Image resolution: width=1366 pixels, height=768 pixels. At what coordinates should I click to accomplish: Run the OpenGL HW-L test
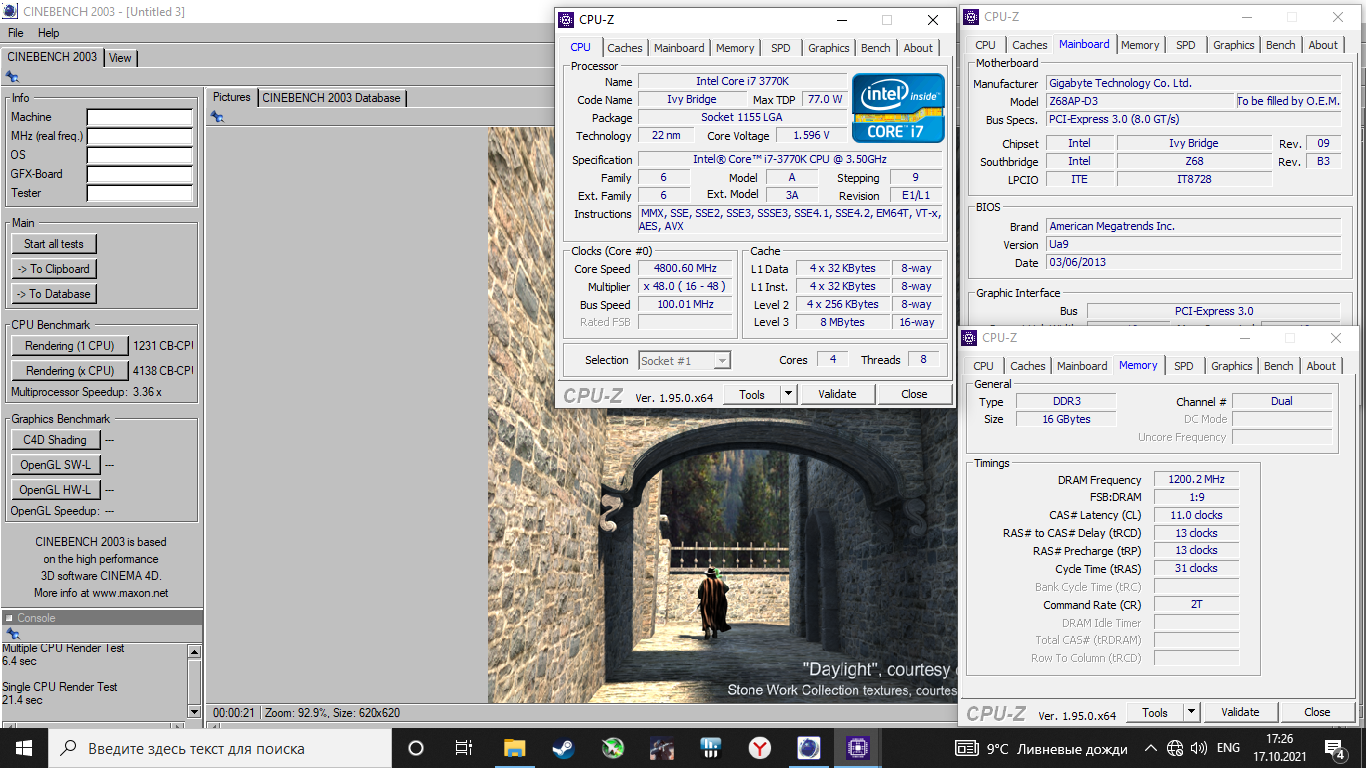(x=55, y=490)
